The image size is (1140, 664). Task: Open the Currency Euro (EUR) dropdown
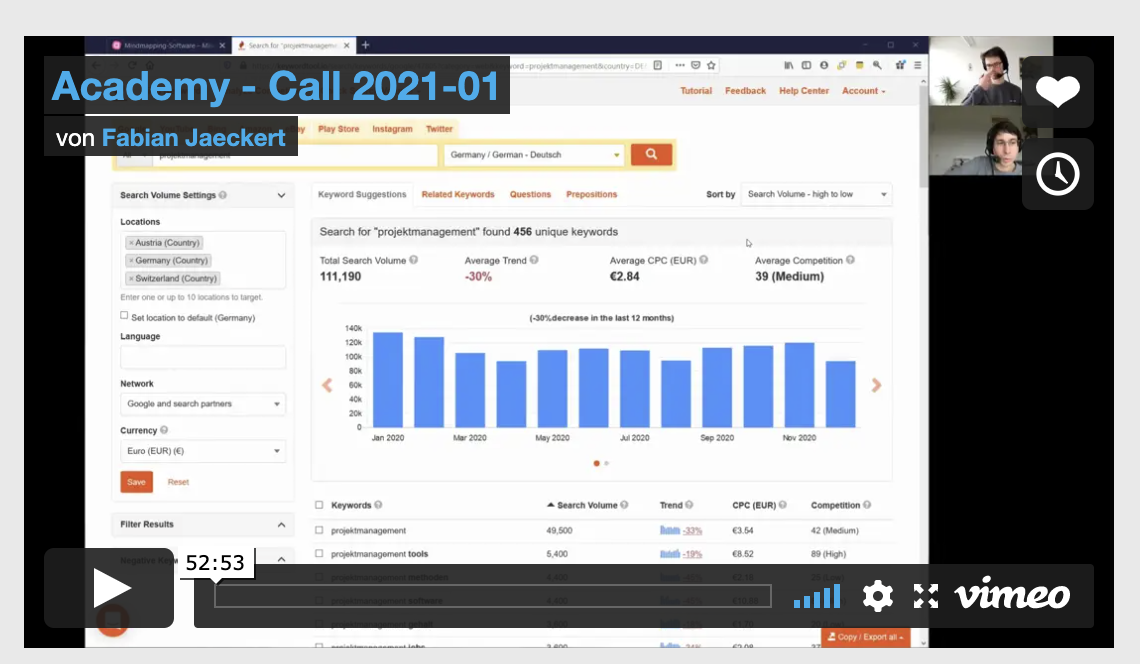tap(203, 451)
